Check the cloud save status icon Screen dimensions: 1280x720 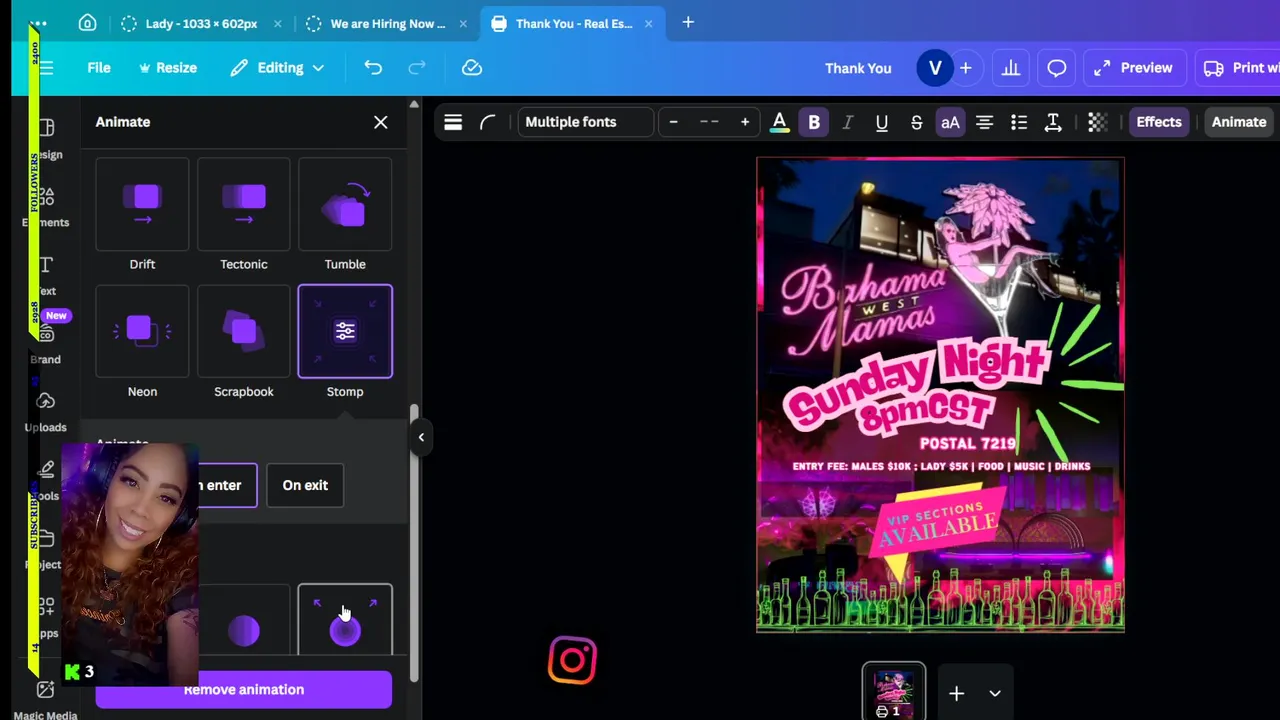(x=472, y=68)
